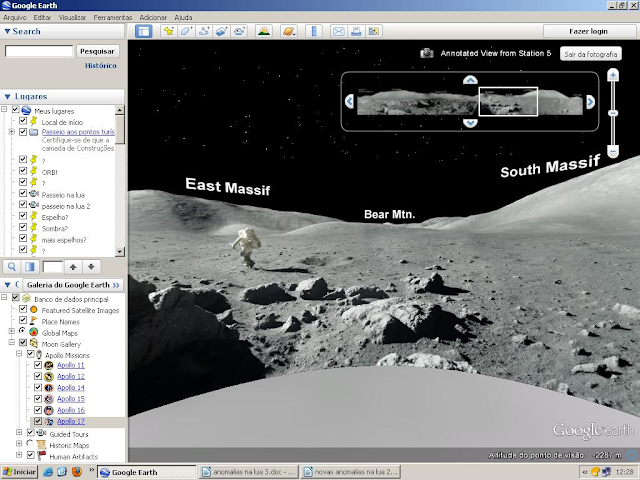The image size is (640, 480).
Task: Uncheck the Local de início checkbox
Action: pyautogui.click(x=23, y=121)
